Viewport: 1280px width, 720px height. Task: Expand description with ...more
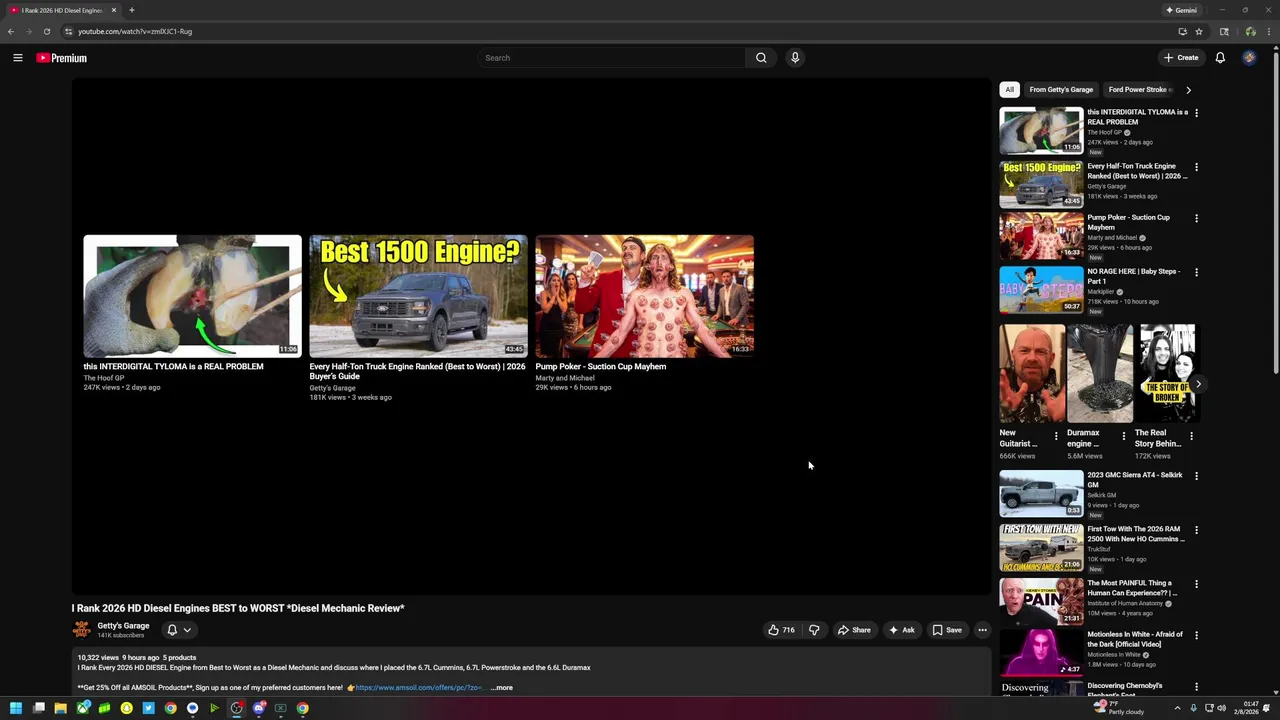click(502, 688)
